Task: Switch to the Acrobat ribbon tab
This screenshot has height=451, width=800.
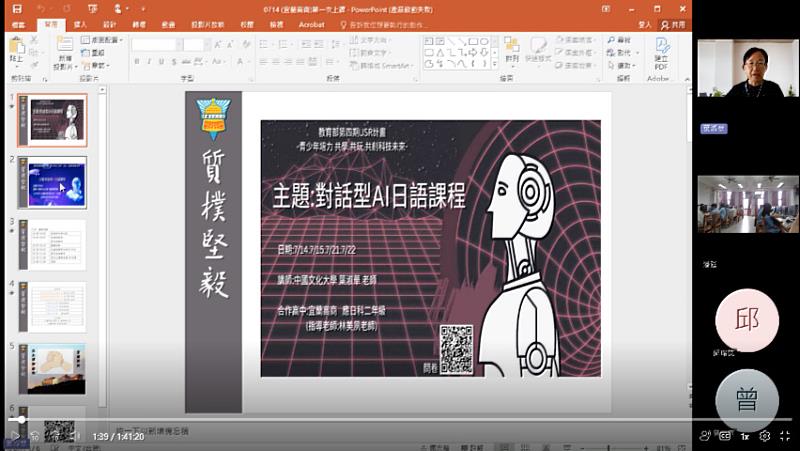Action: pyautogui.click(x=311, y=24)
